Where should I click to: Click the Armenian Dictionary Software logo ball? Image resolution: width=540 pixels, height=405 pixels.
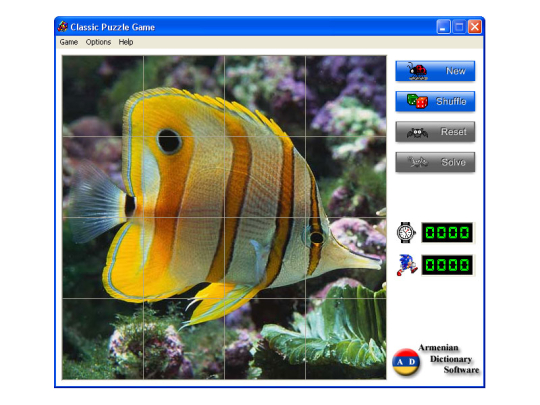click(x=406, y=362)
